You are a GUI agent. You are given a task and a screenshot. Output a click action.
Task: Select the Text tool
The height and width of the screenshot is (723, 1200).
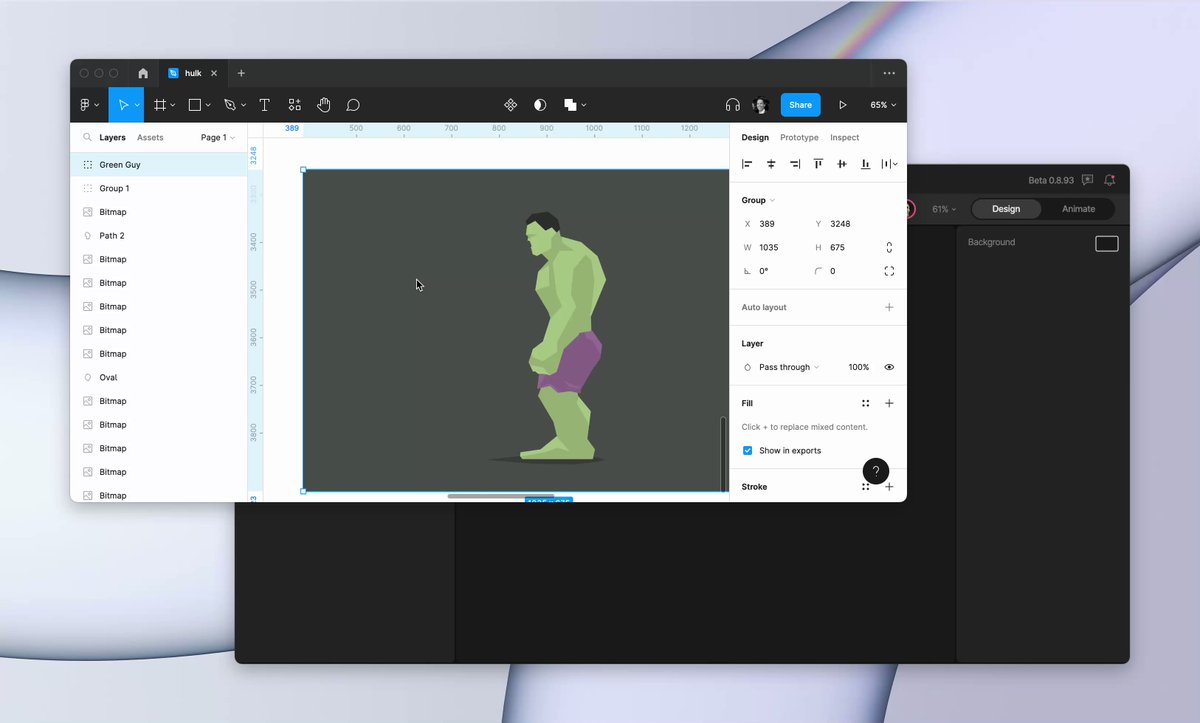(x=264, y=104)
